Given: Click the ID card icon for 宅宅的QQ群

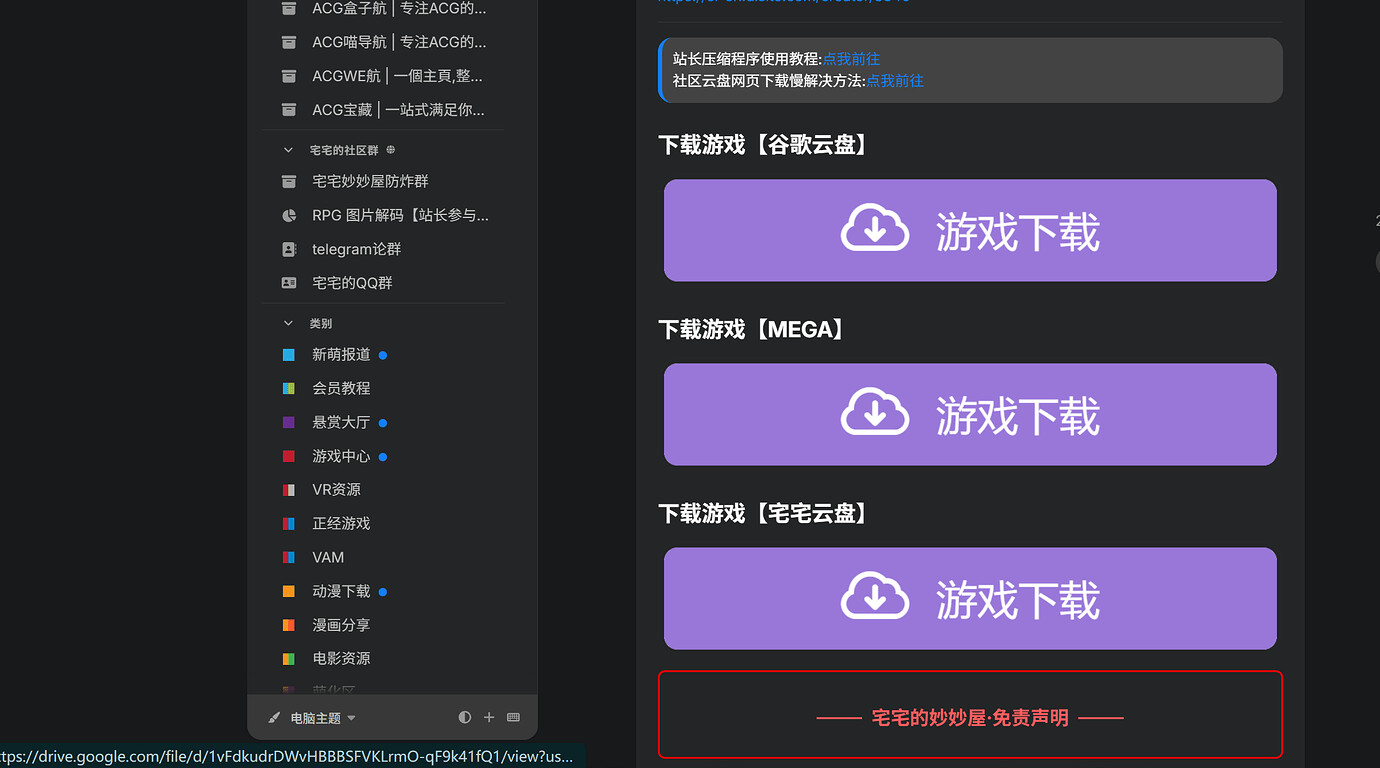Looking at the screenshot, I should coord(289,283).
